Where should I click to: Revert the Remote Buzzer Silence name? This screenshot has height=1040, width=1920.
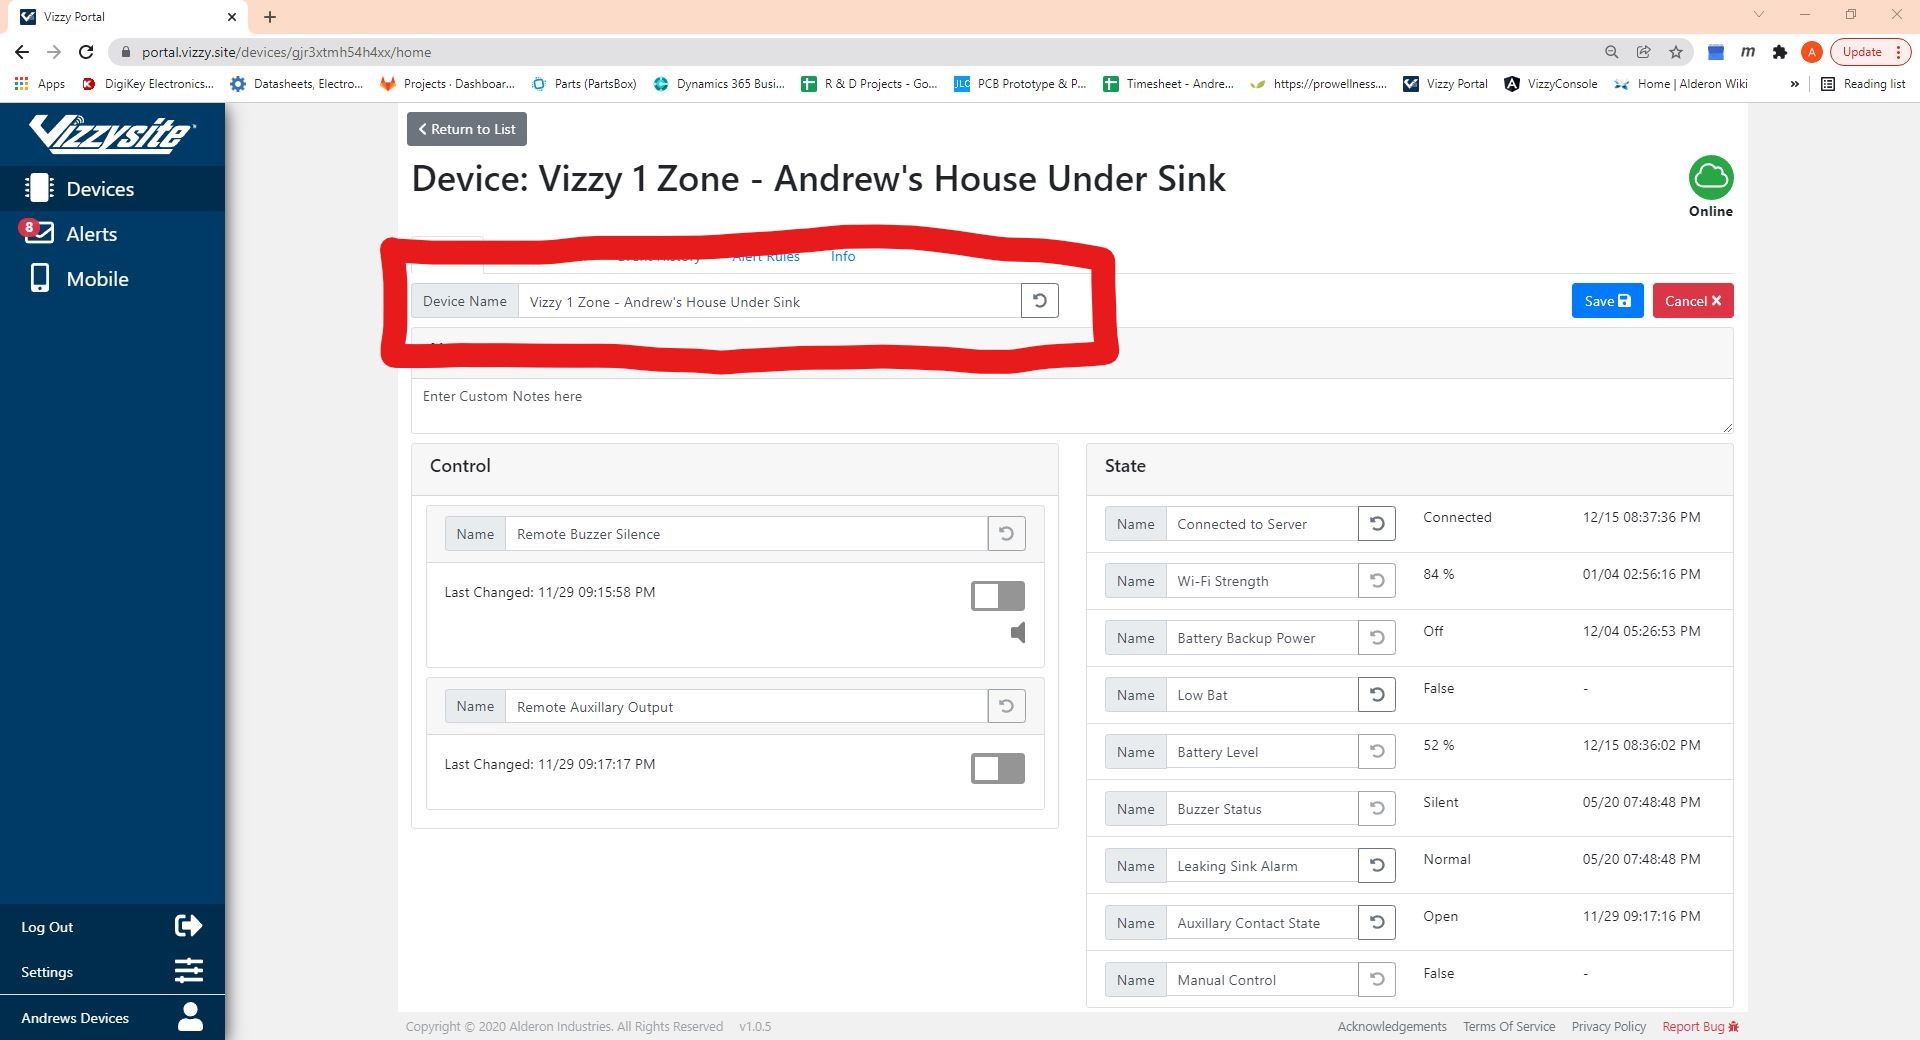point(1007,534)
